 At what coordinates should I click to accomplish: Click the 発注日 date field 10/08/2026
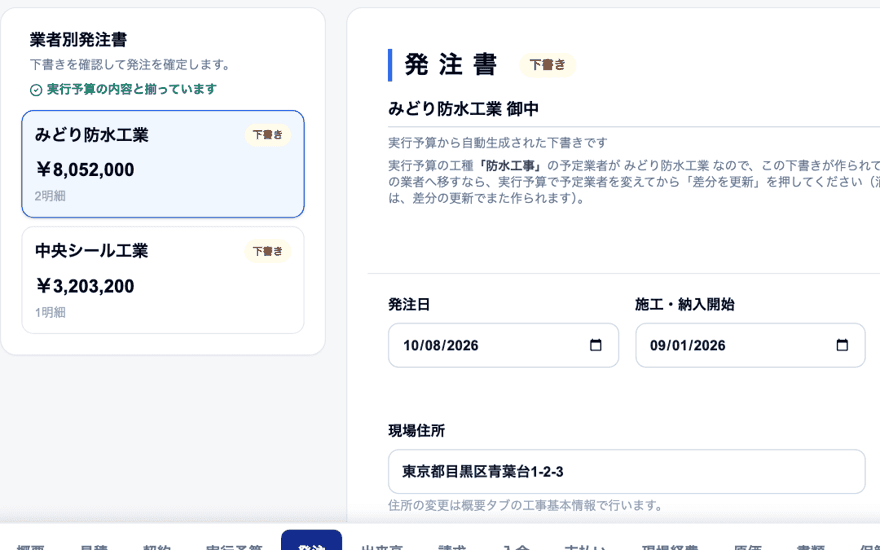click(503, 345)
